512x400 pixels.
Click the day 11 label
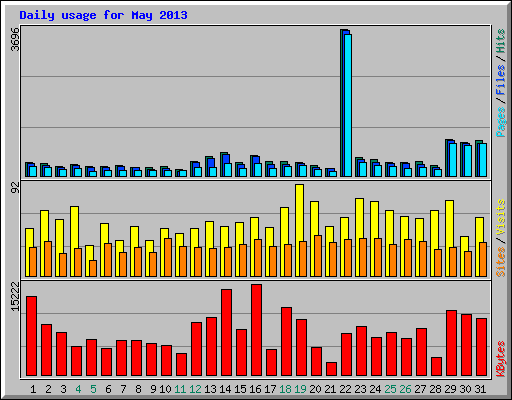tap(180, 389)
